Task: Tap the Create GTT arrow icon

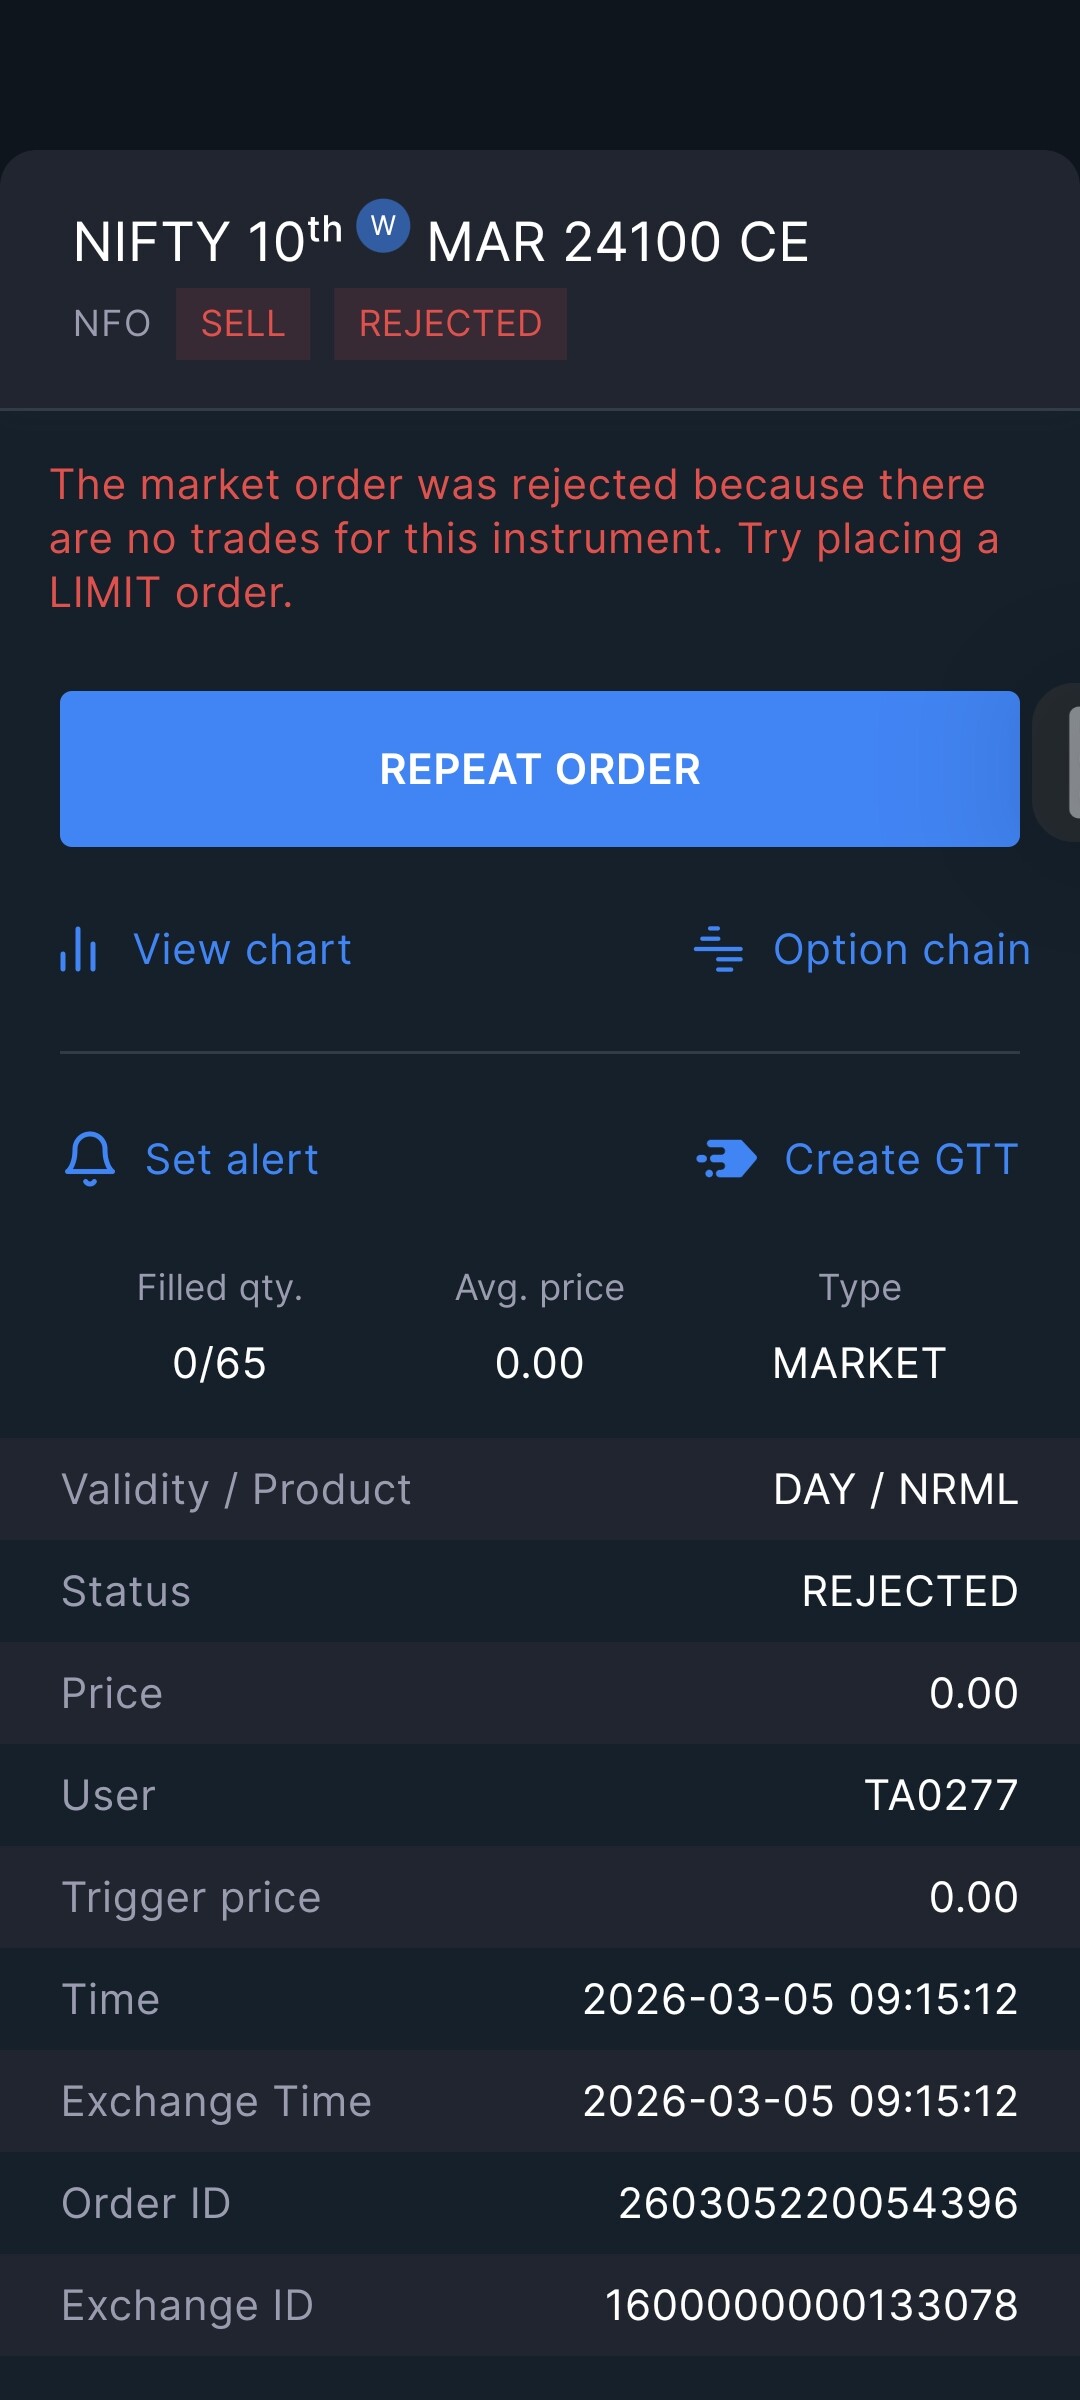Action: [x=727, y=1159]
